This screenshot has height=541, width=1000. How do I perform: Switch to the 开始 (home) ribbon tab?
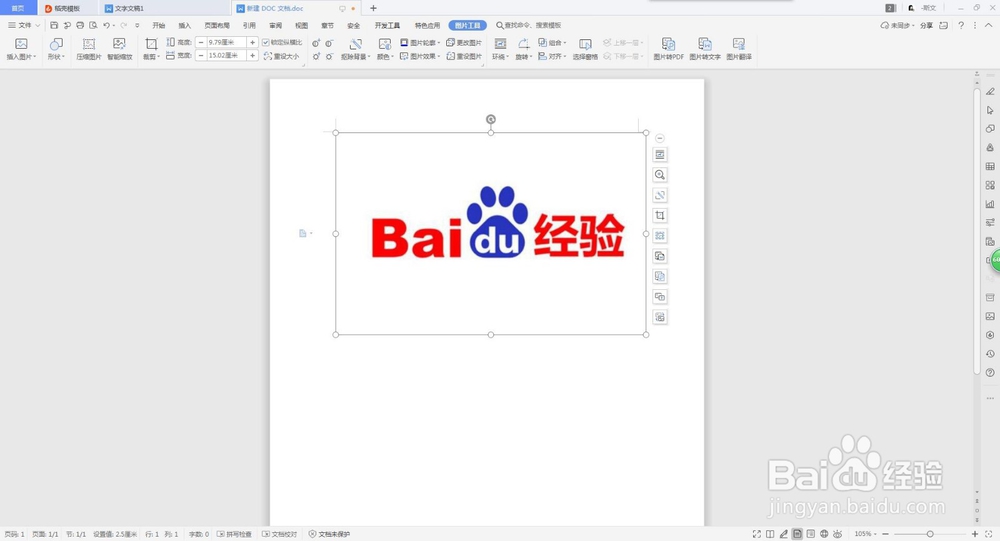point(159,26)
